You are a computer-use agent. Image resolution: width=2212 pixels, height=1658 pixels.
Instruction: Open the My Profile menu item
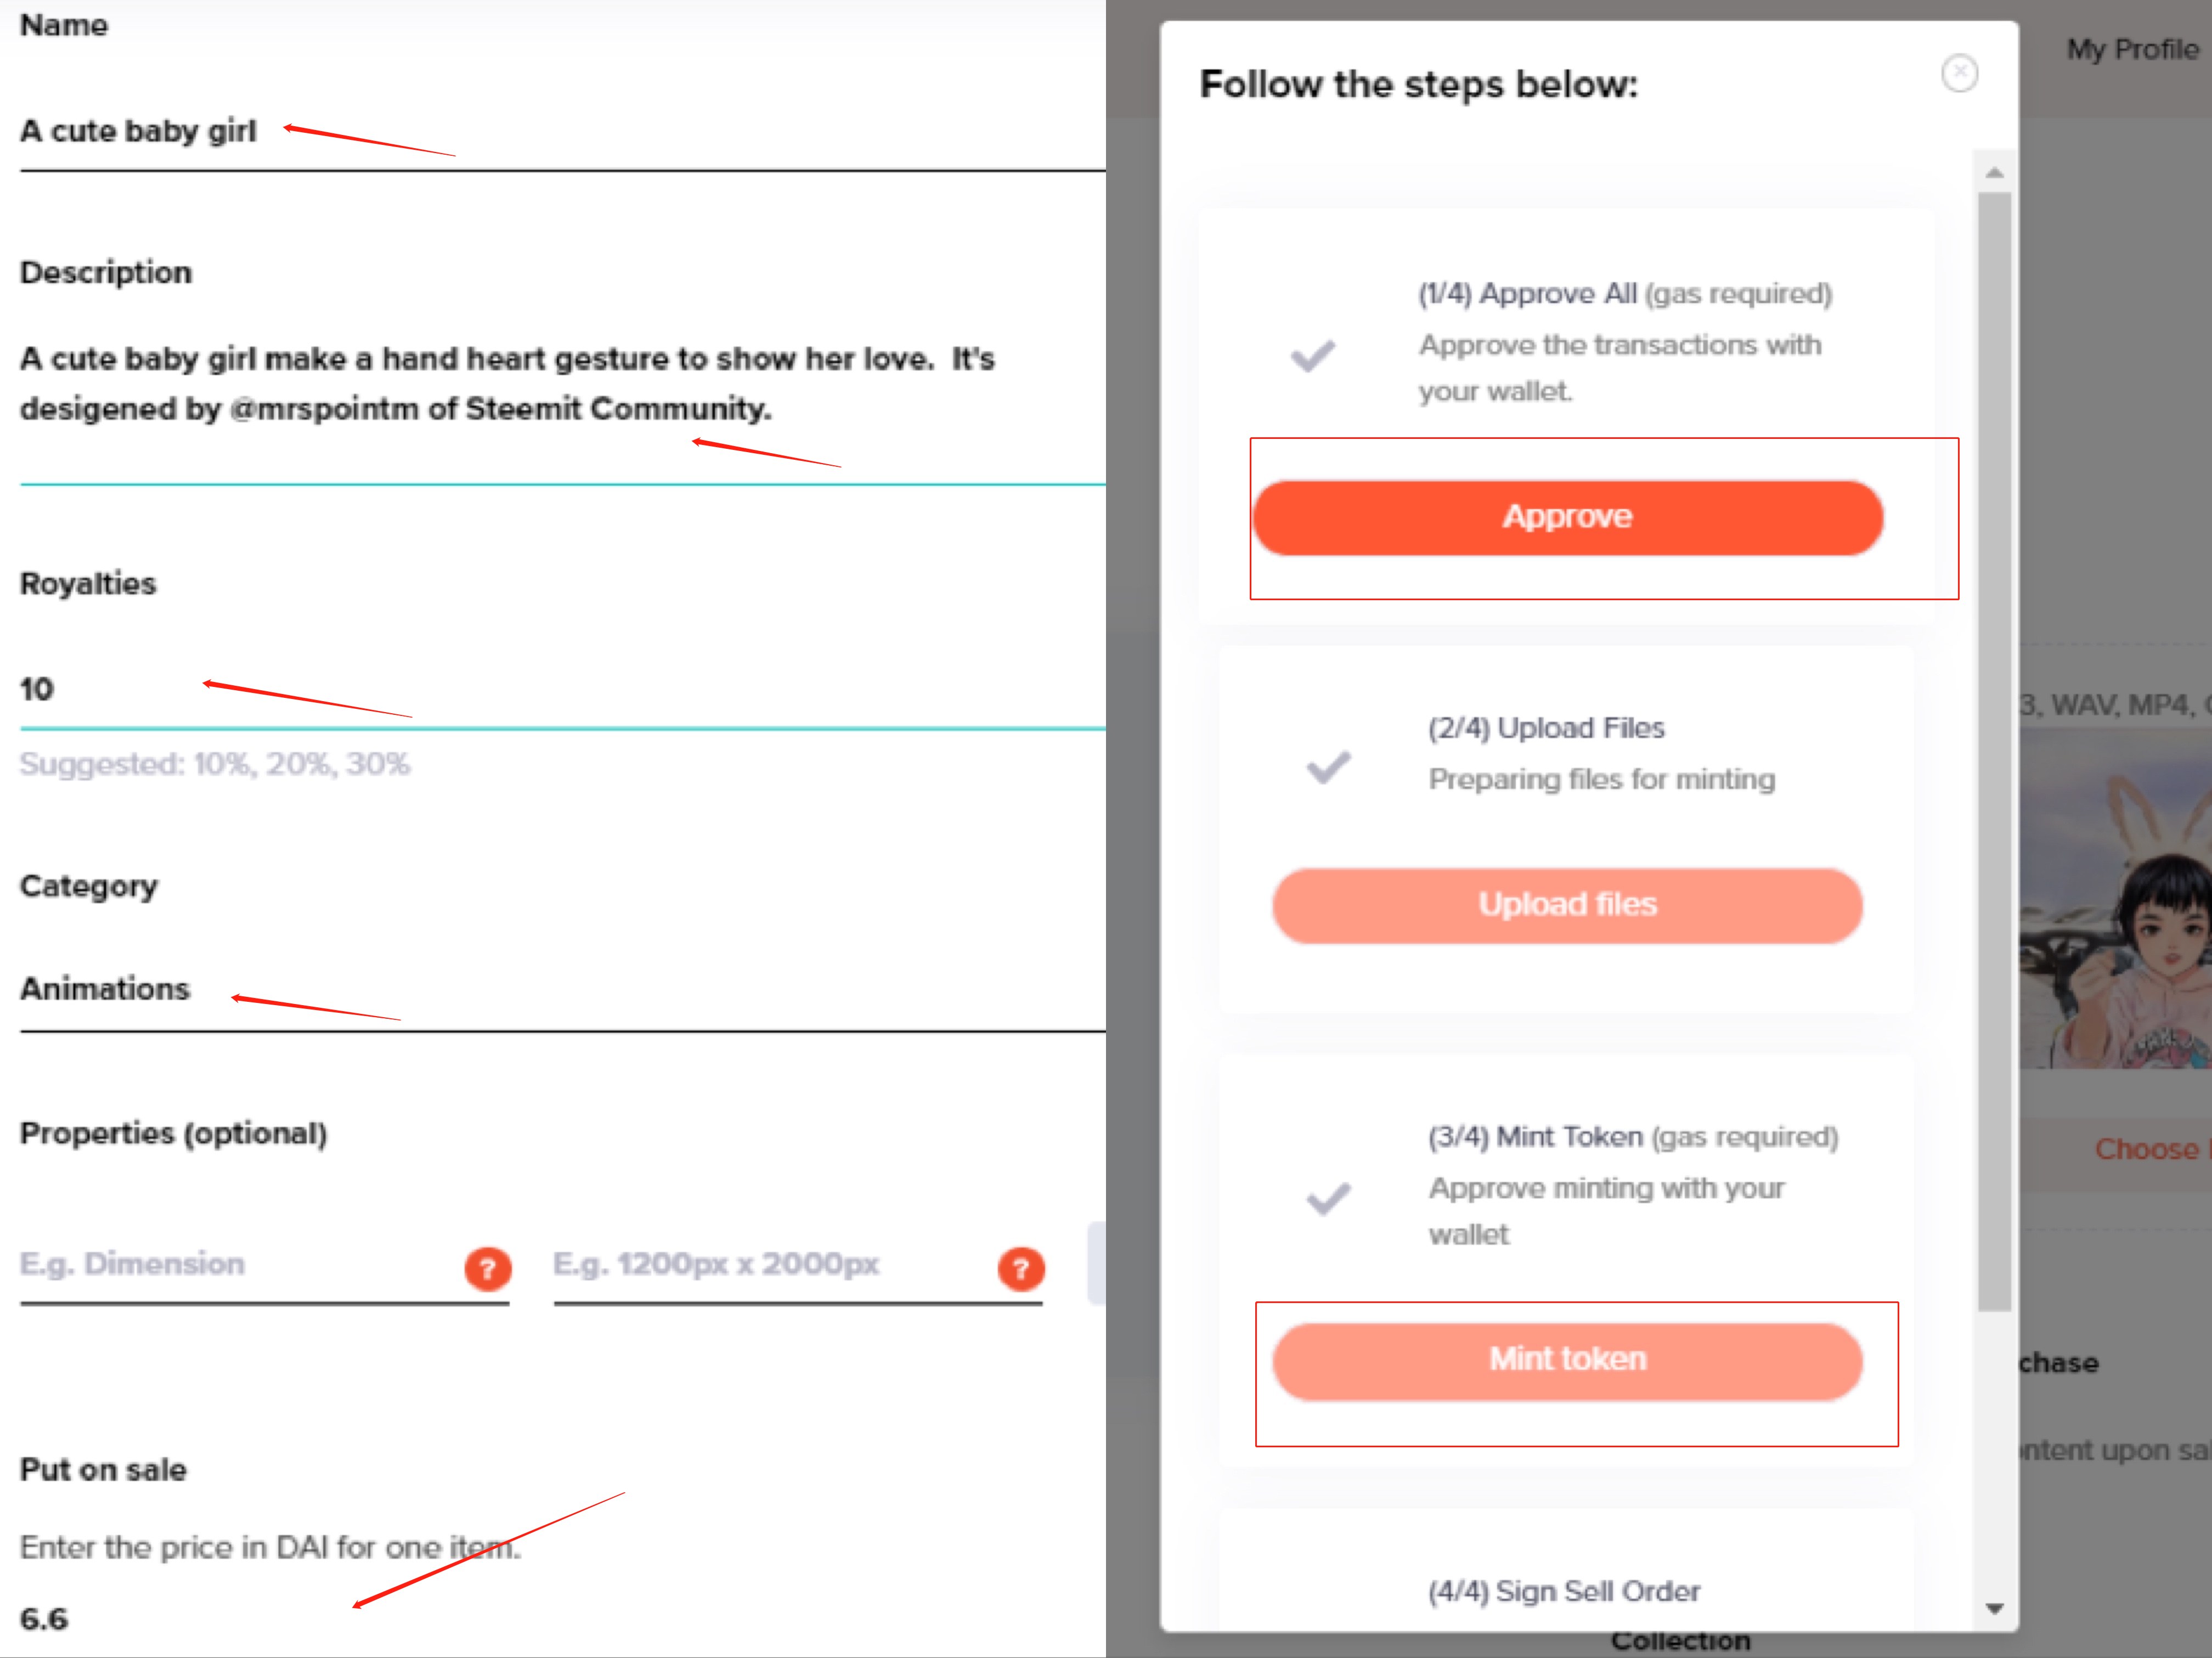pos(2132,49)
